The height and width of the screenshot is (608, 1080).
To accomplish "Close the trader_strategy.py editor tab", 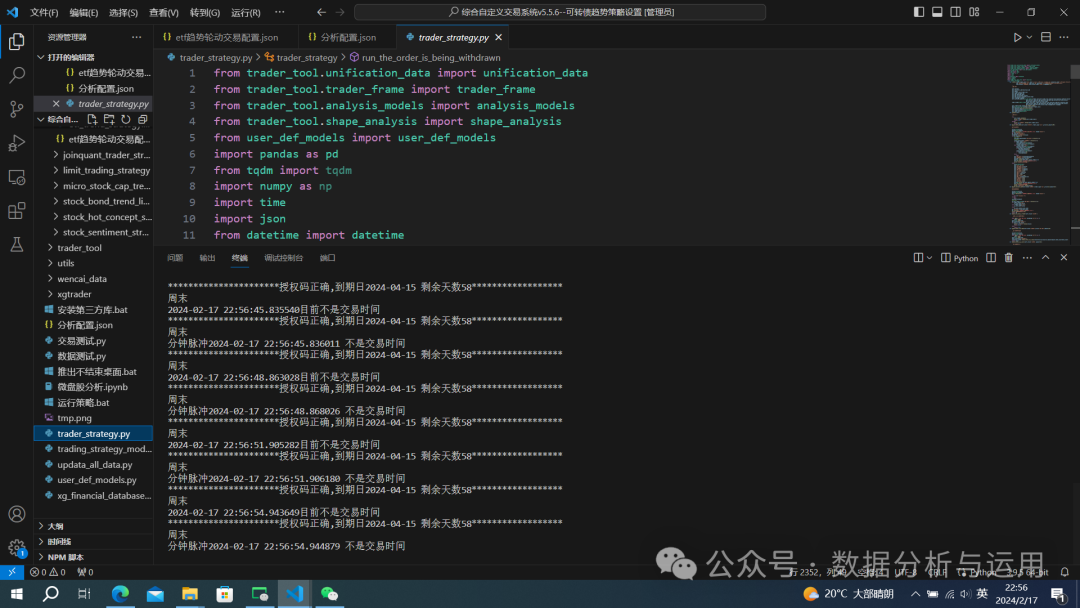I will coord(499,37).
